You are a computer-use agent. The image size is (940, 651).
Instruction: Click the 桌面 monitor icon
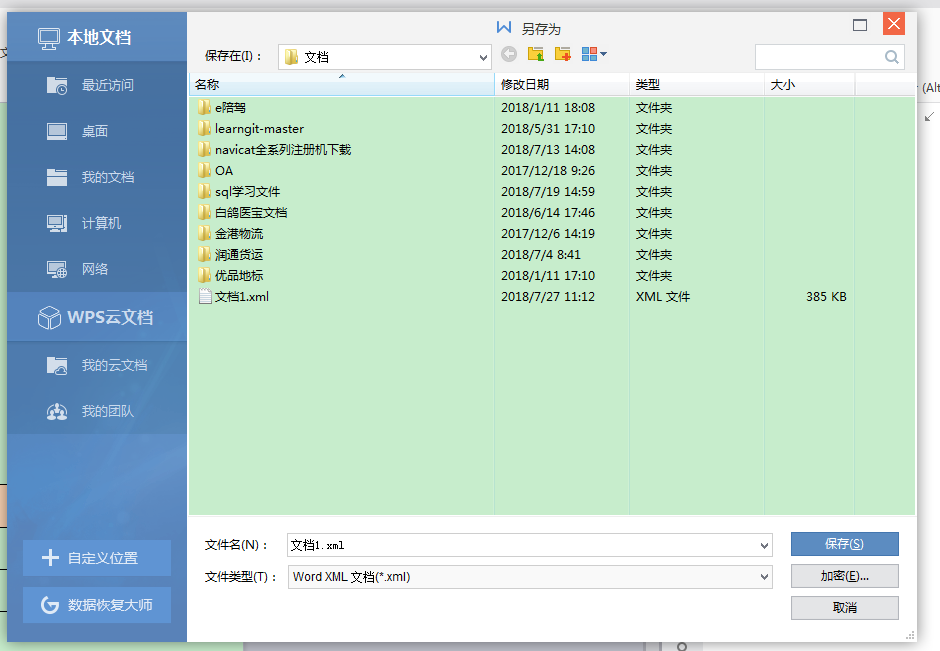(x=57, y=131)
